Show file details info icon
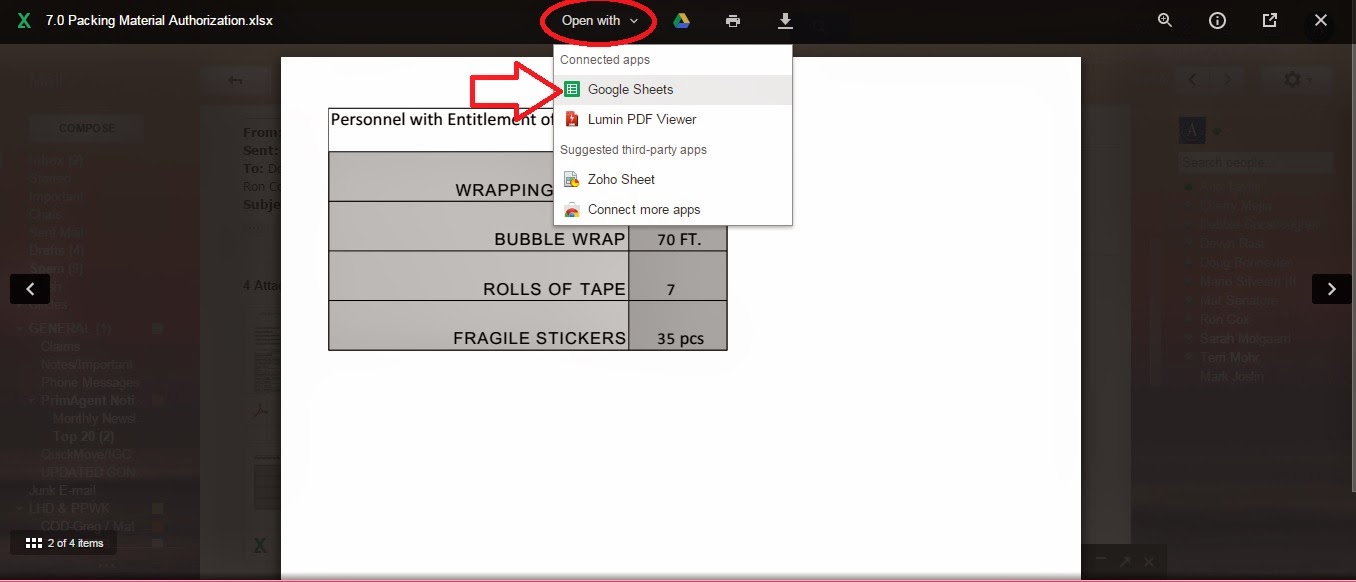 1217,20
